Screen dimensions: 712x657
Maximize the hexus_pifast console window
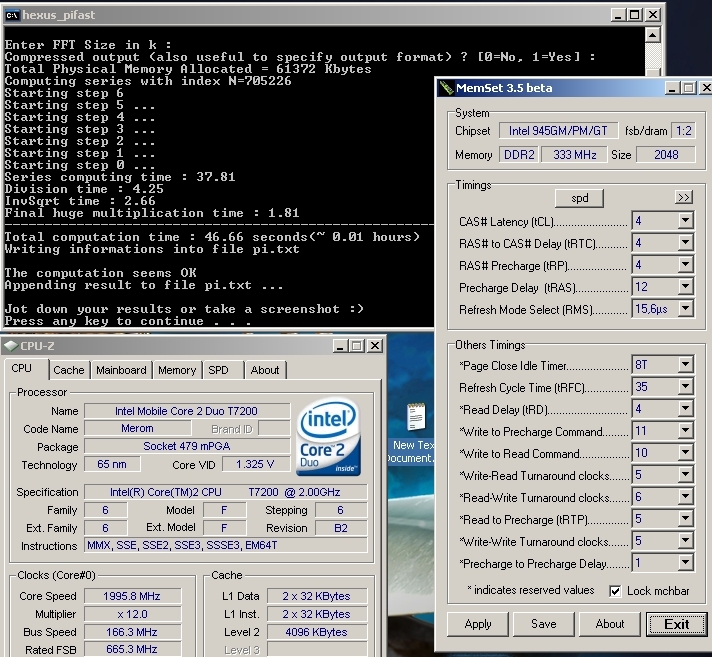pos(635,15)
